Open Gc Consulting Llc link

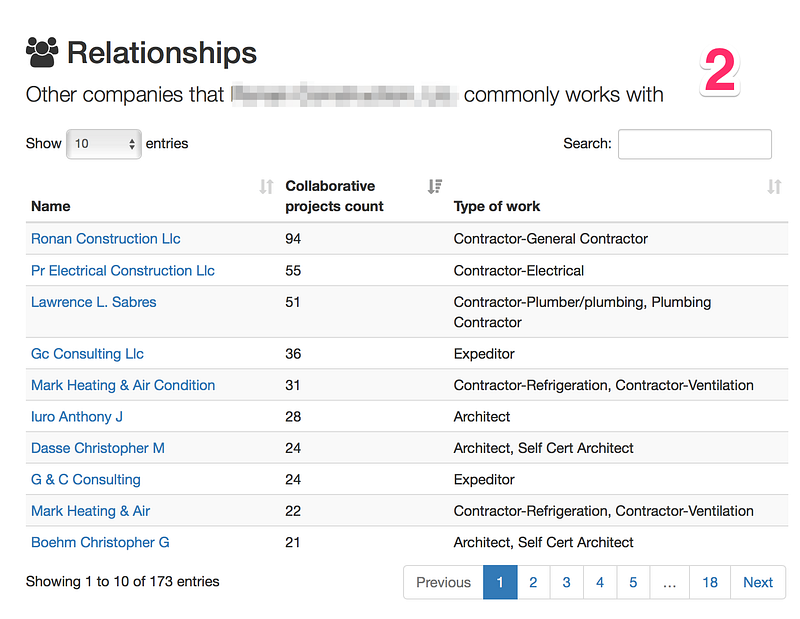pos(87,354)
